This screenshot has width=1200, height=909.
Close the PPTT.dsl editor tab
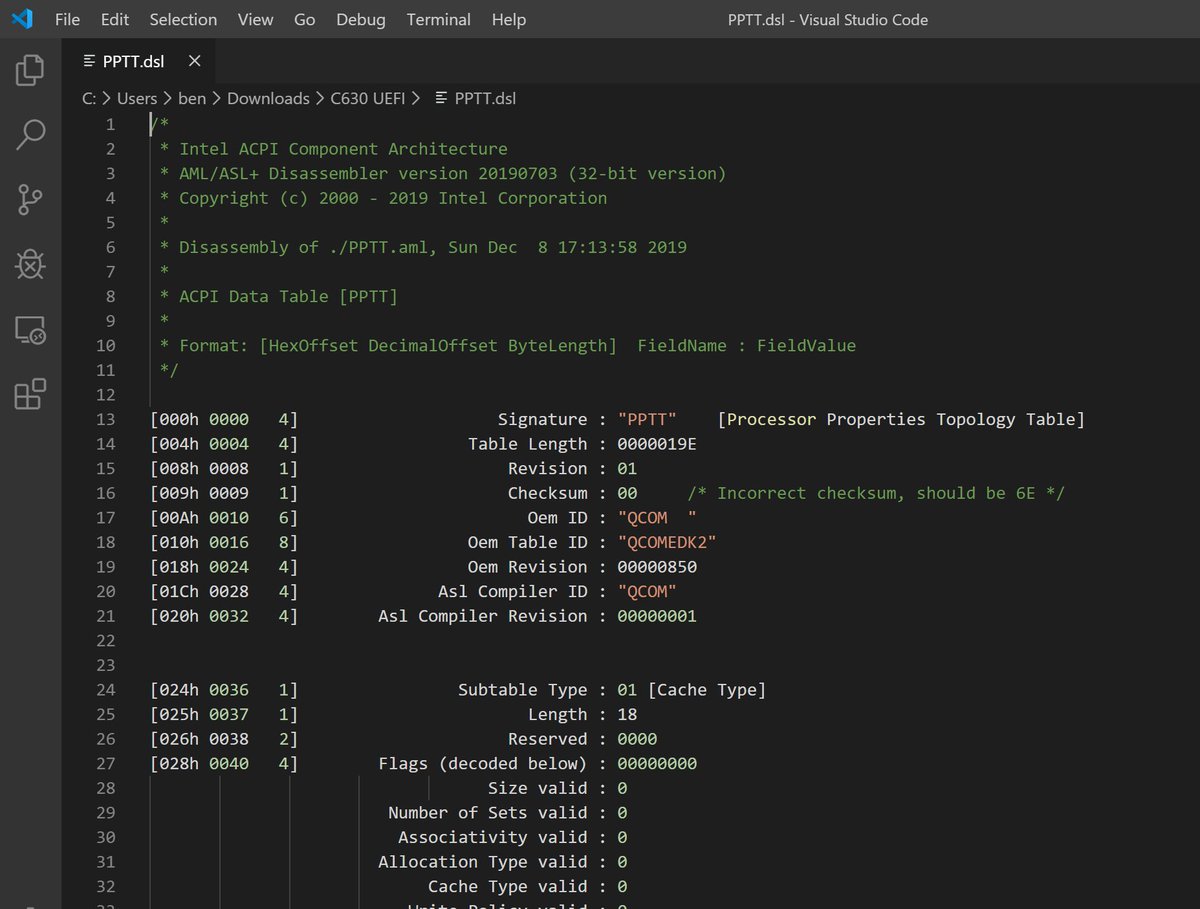tap(195, 61)
